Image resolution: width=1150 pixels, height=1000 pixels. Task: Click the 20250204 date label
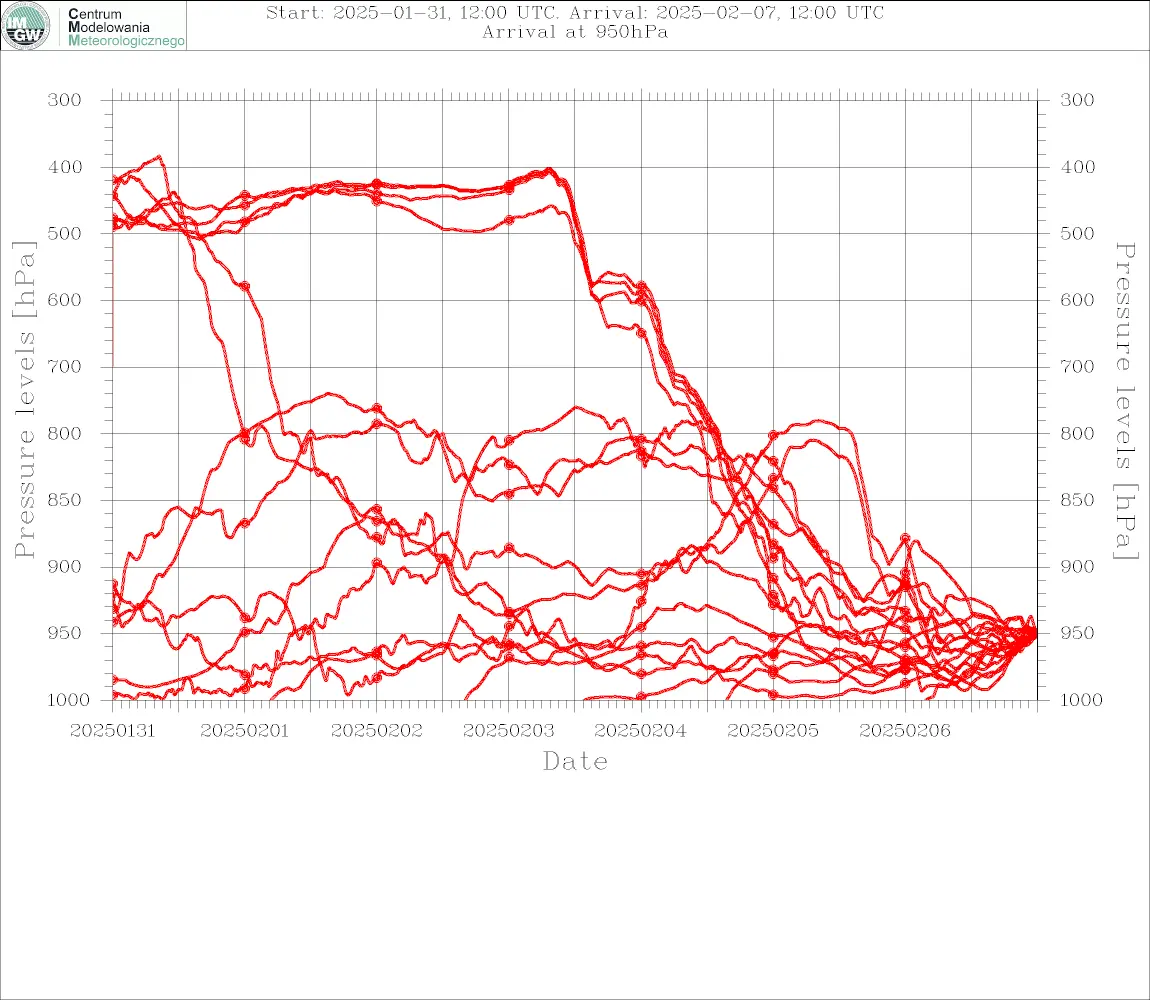[x=641, y=731]
